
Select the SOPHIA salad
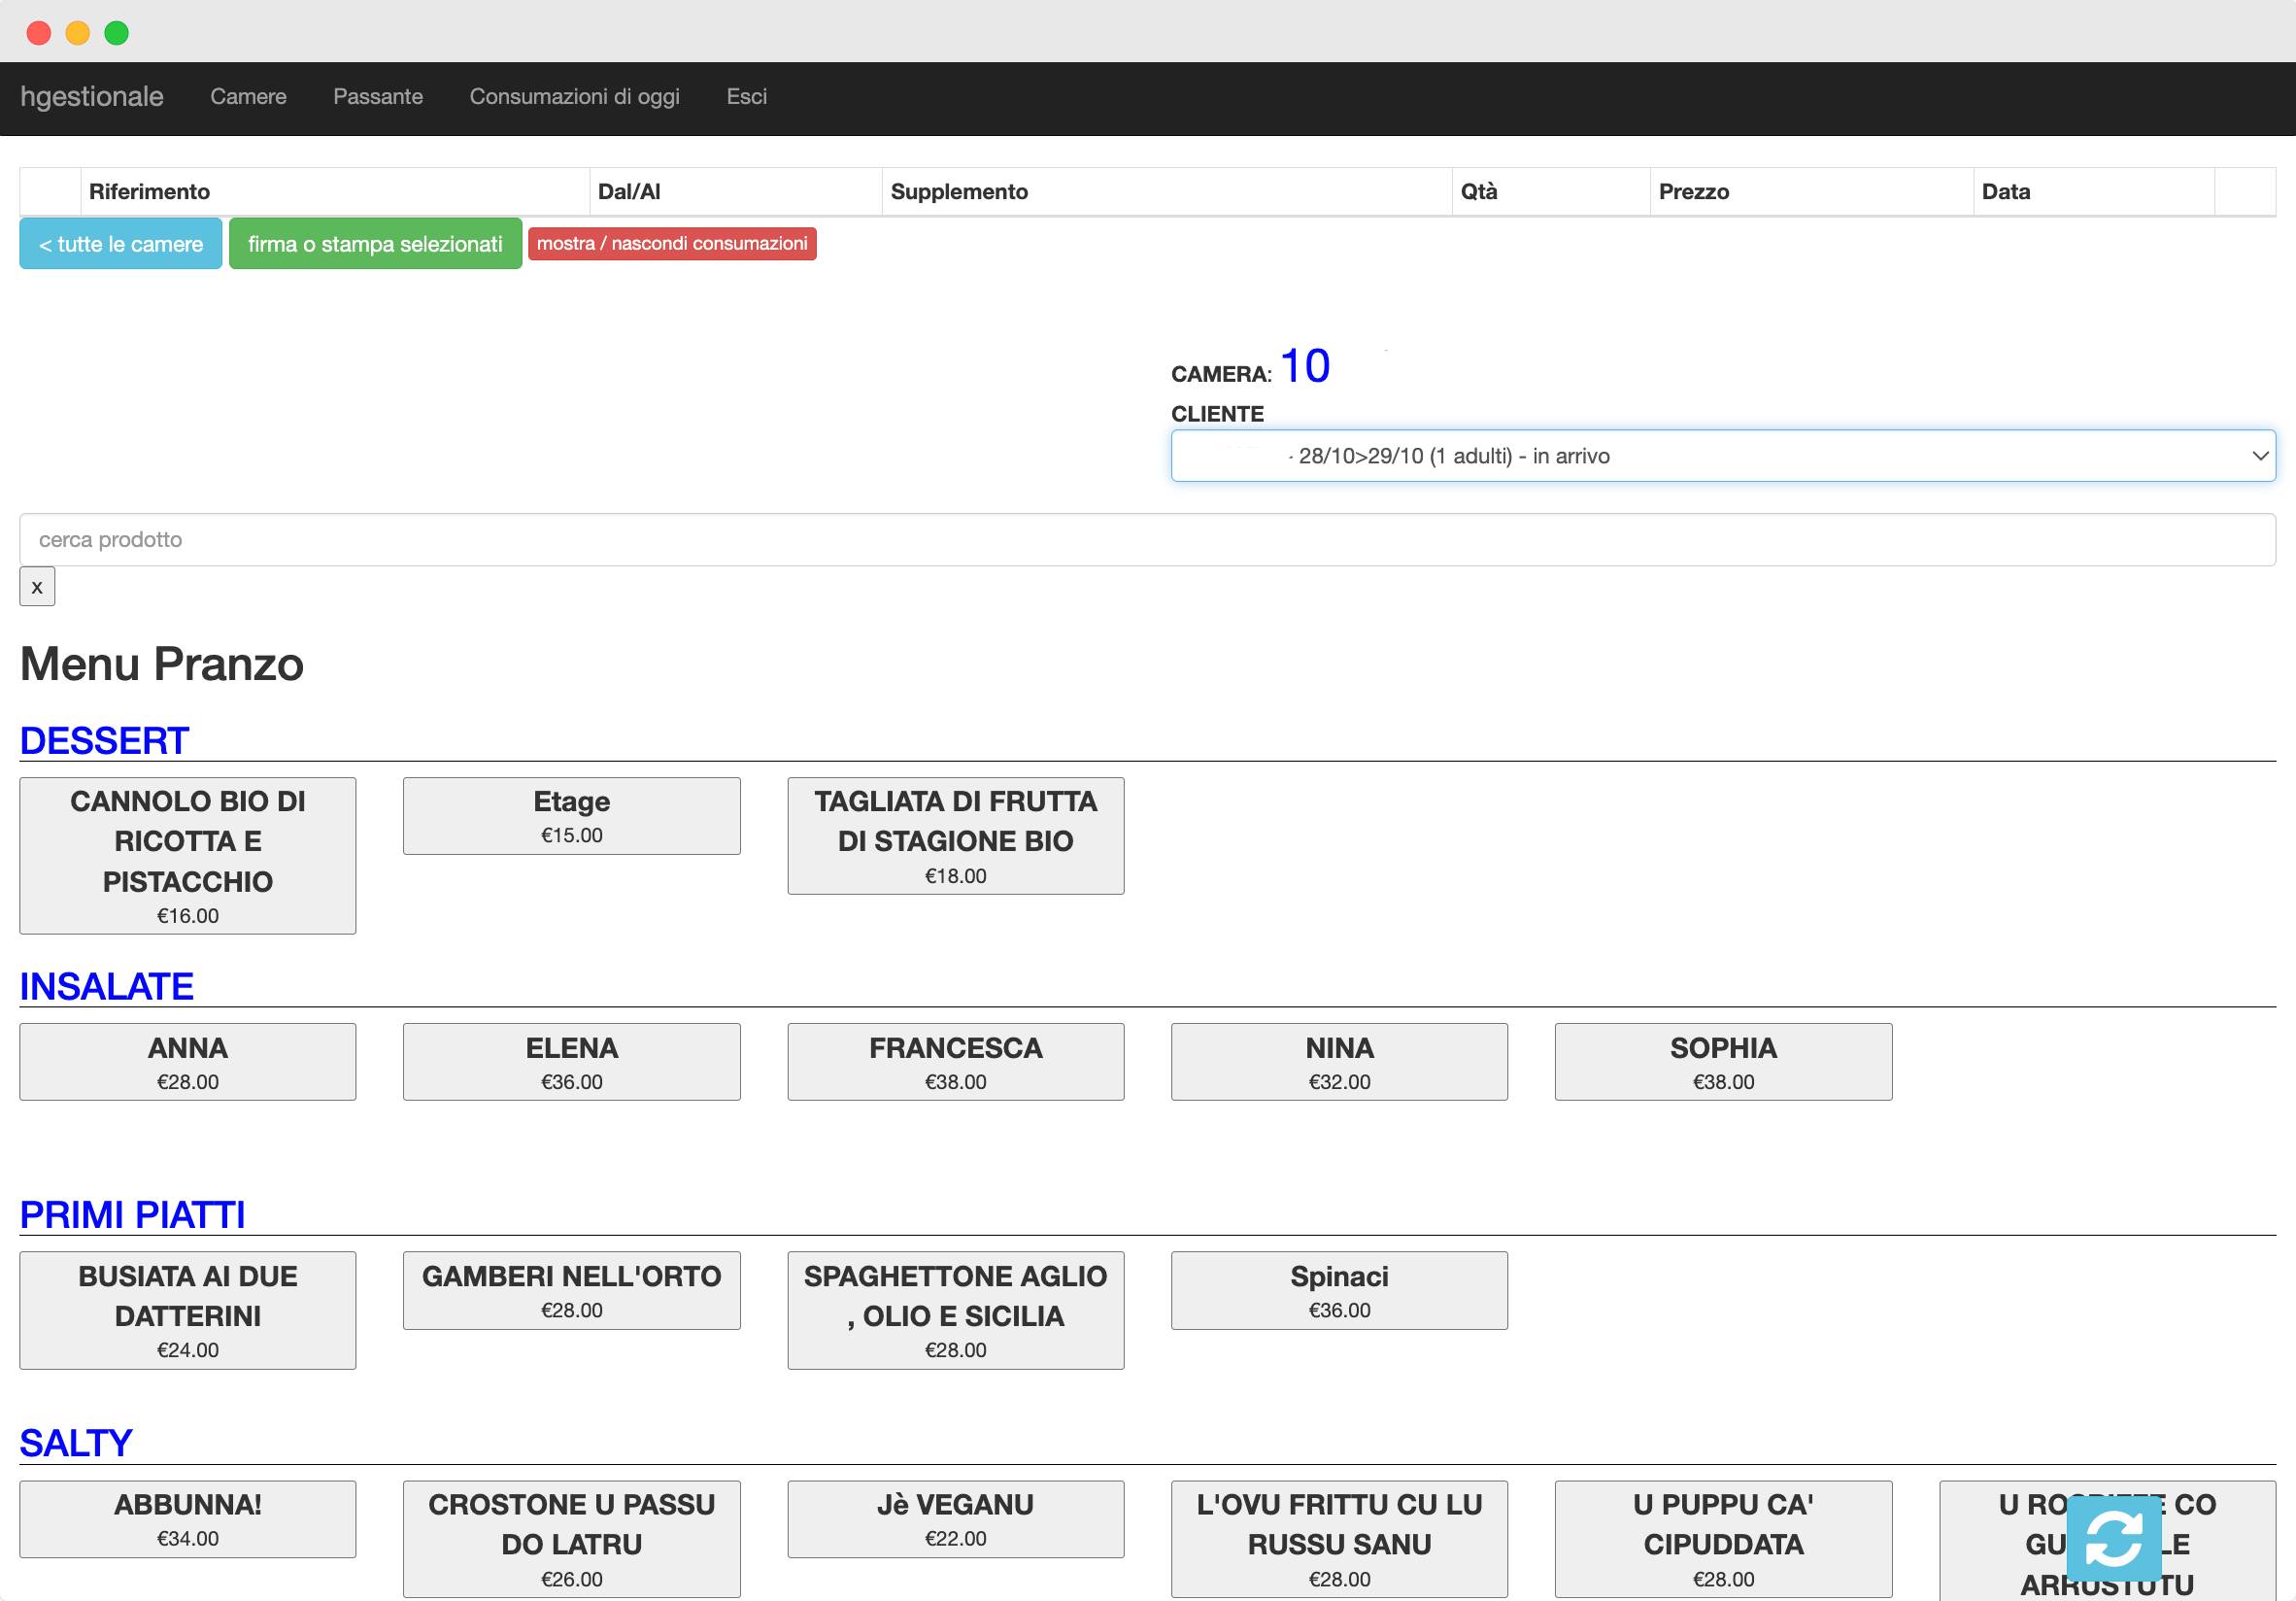[1724, 1062]
